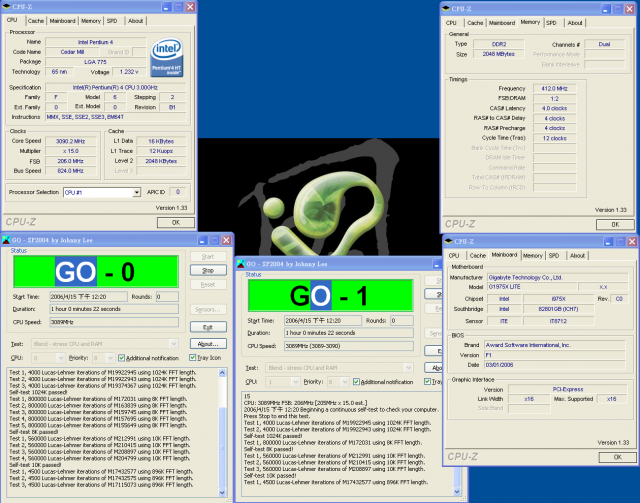Screen dimensions: 640x503
Task: Click memory Size 2048 MBytes value
Action: pos(499,54)
